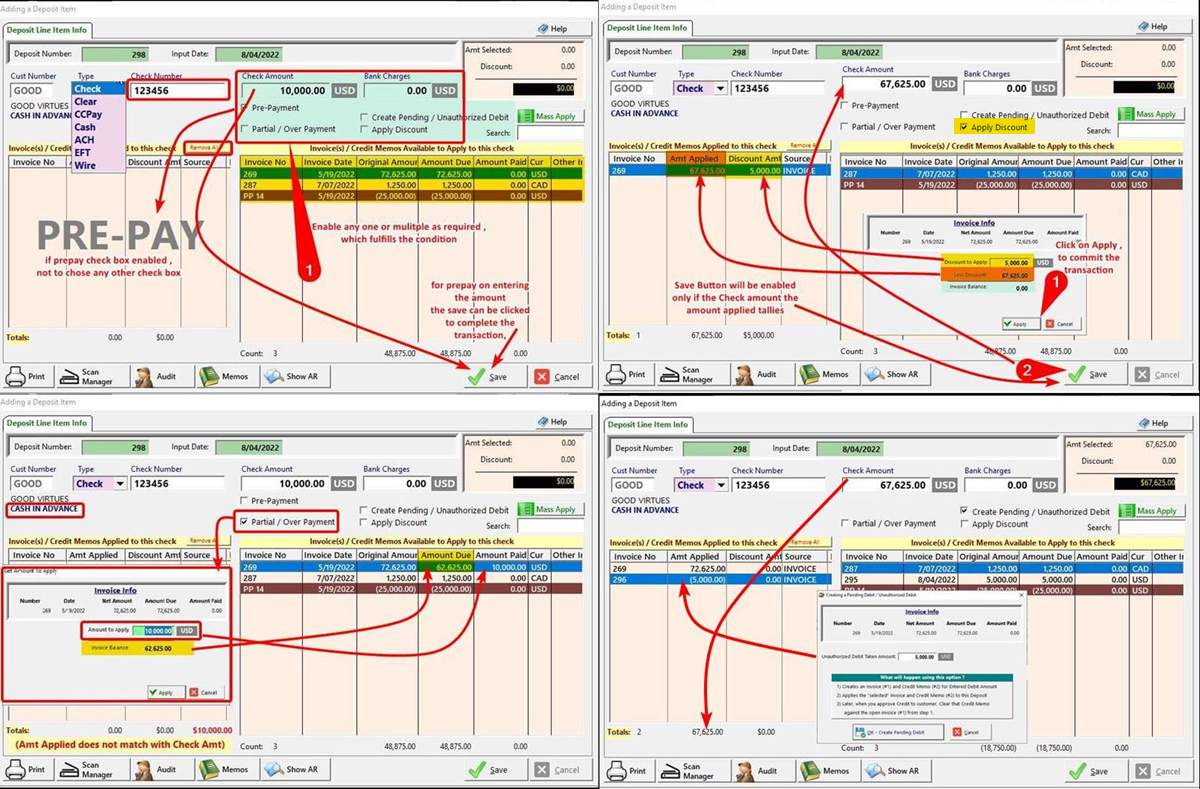Click the Help icon in the top-right window
This screenshot has width=1200, height=789.
(1144, 27)
